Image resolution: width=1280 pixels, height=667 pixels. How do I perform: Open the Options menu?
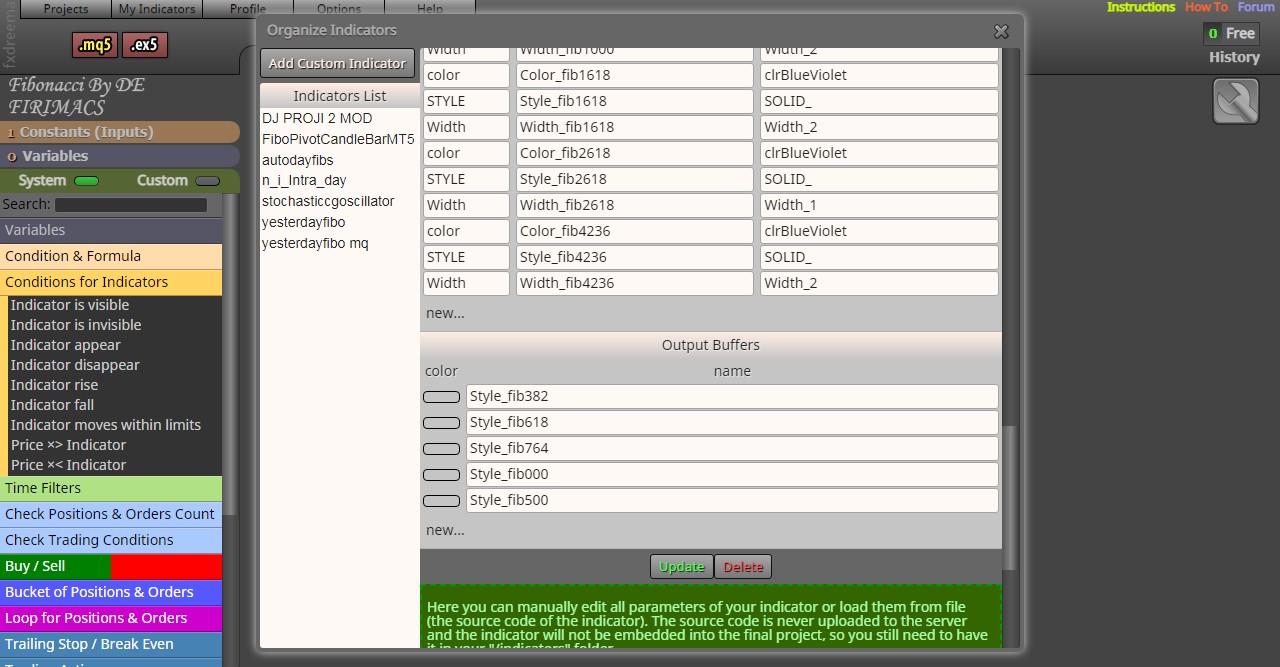[x=339, y=9]
